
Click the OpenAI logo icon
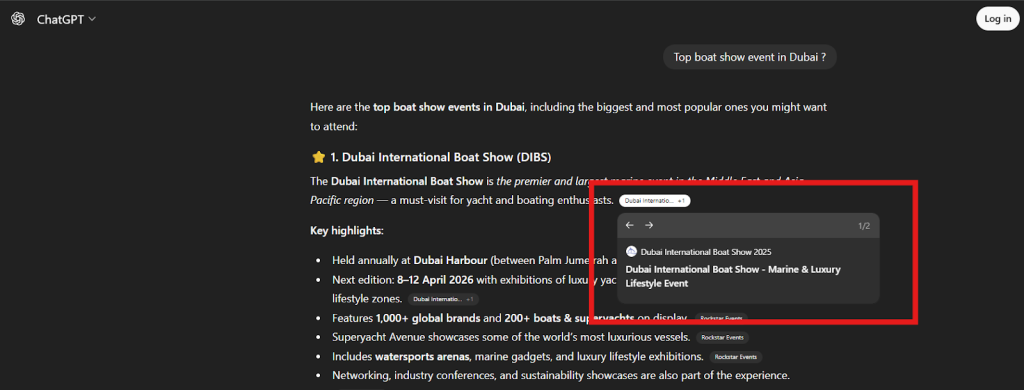click(18, 19)
